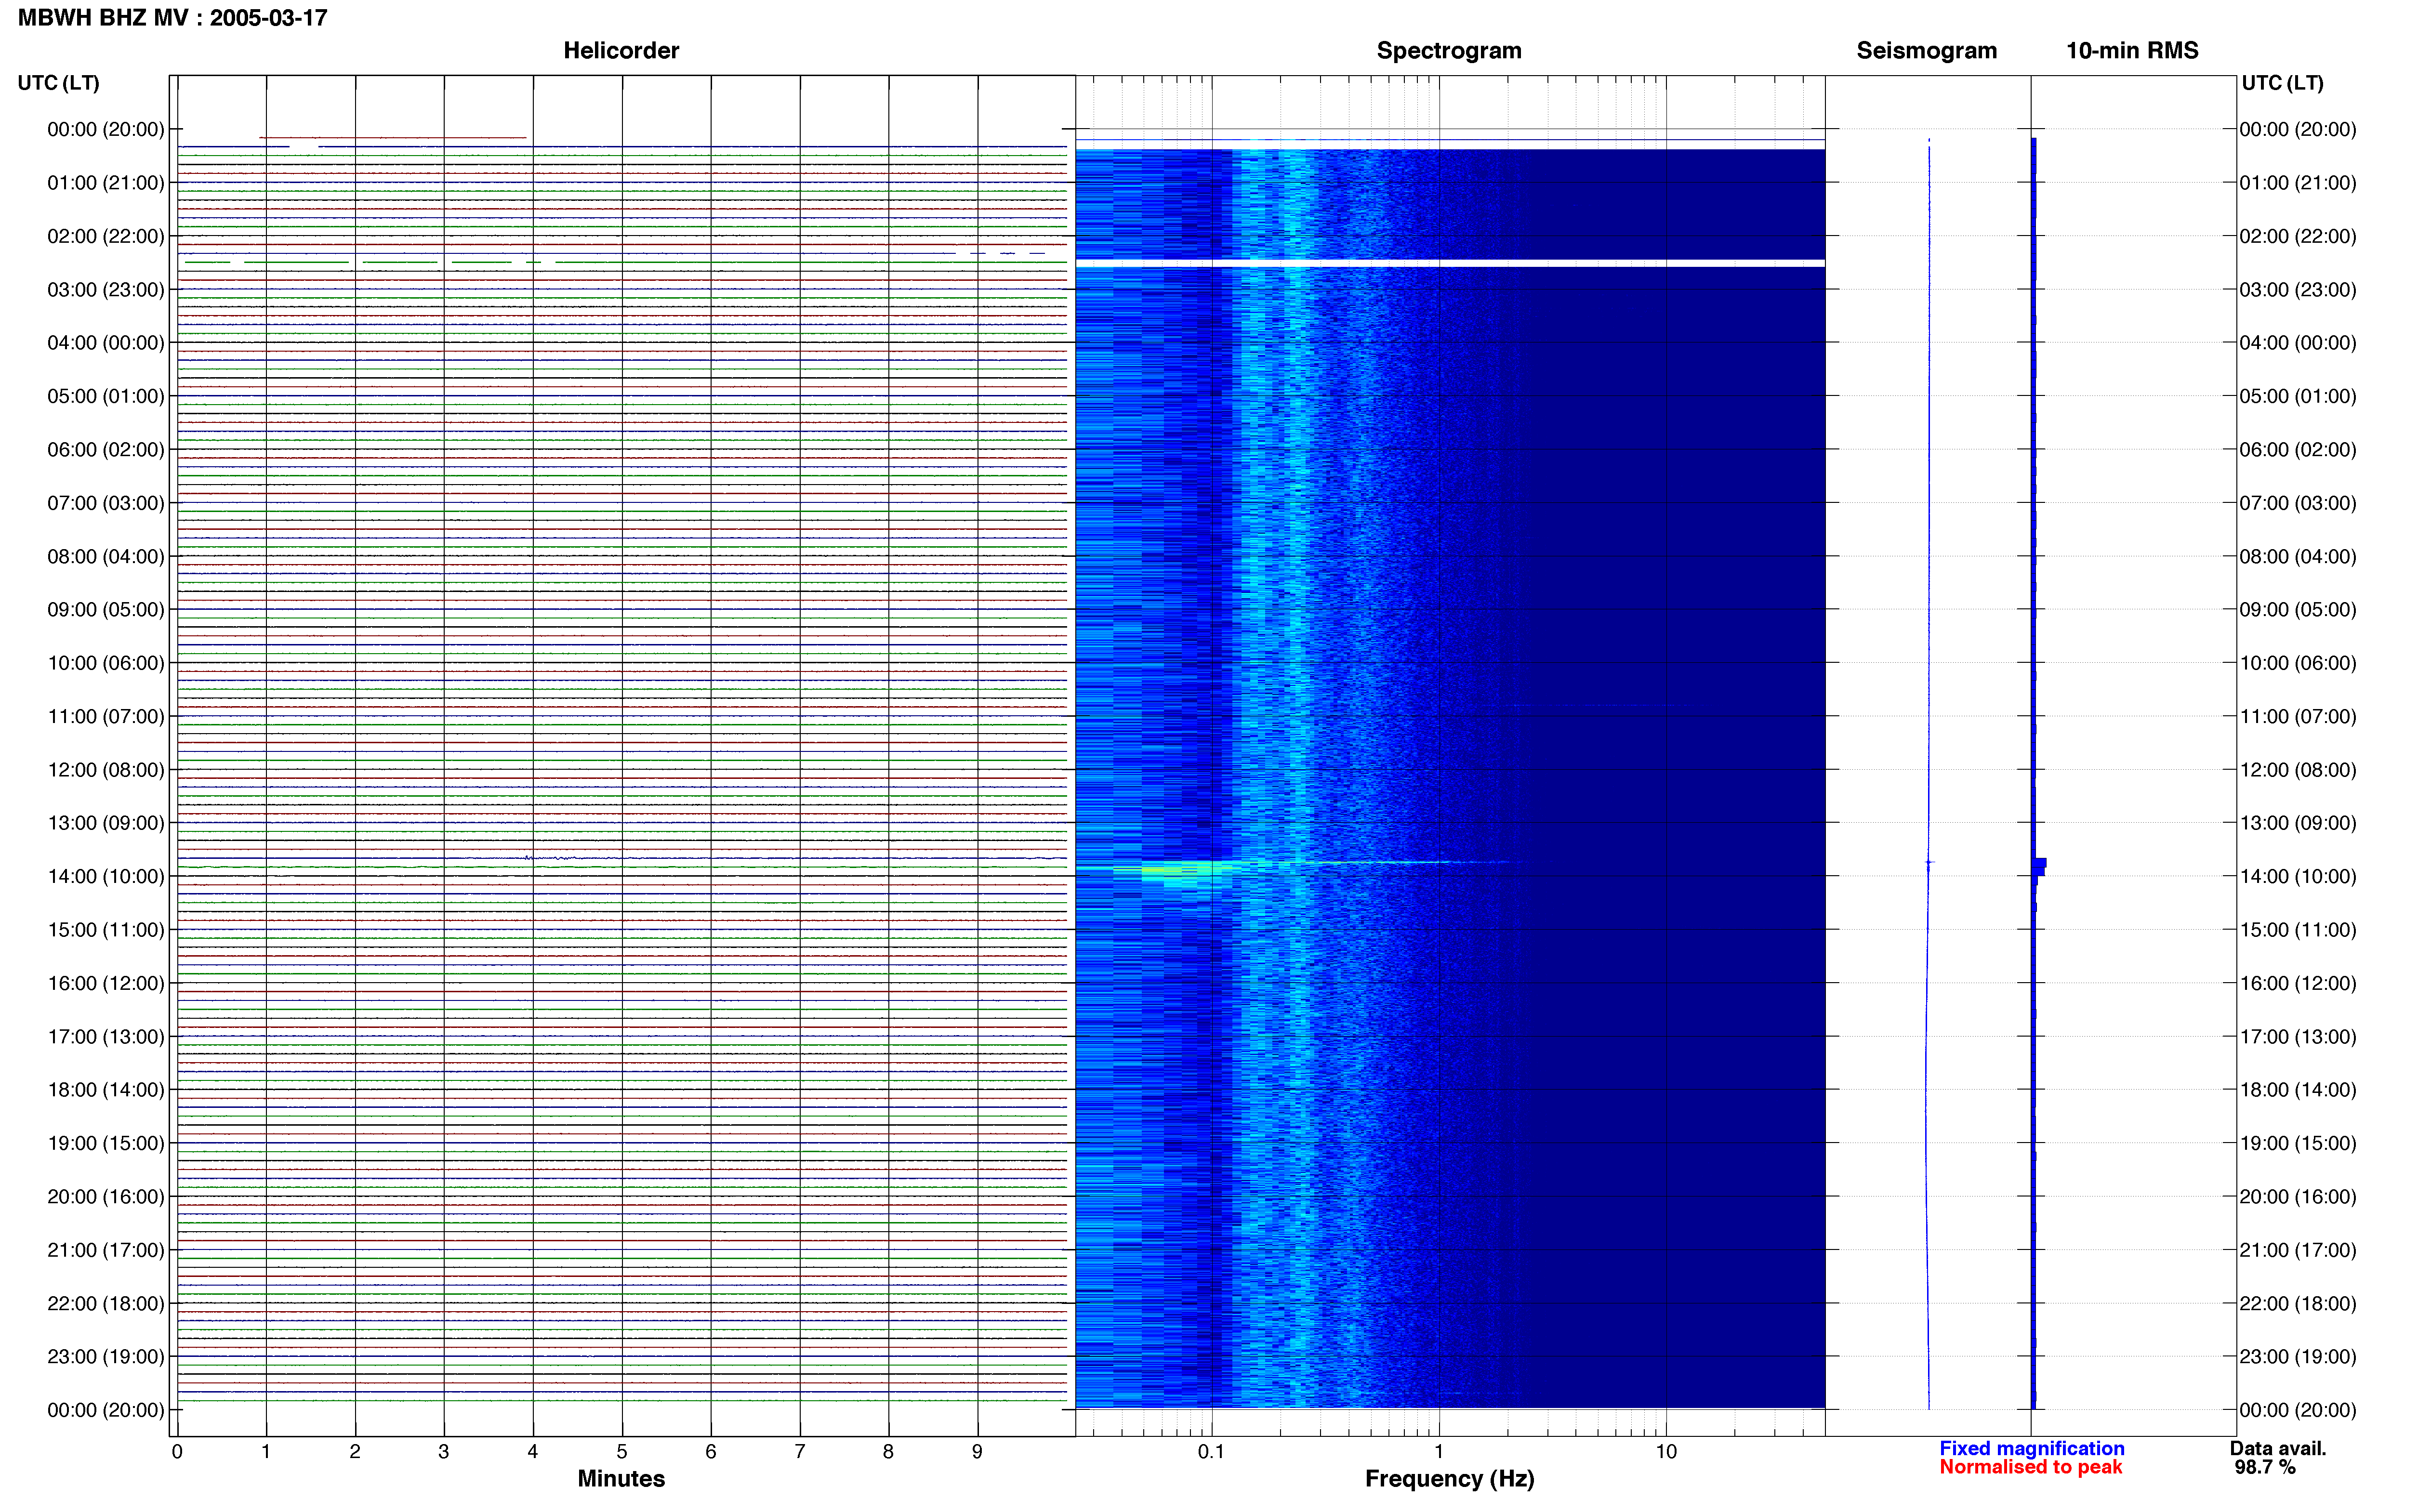Click the "Helicorder" panel heading
This screenshot has width=2418, height=1512.
pyautogui.click(x=621, y=51)
